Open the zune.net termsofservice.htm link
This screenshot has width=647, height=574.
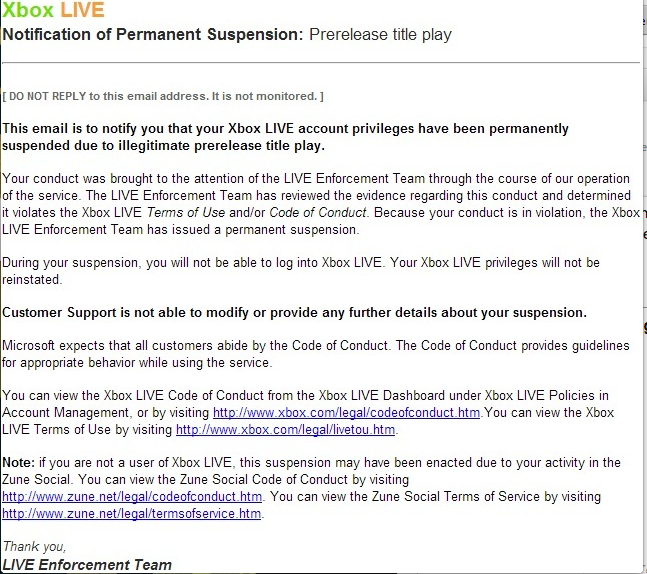tap(132, 514)
